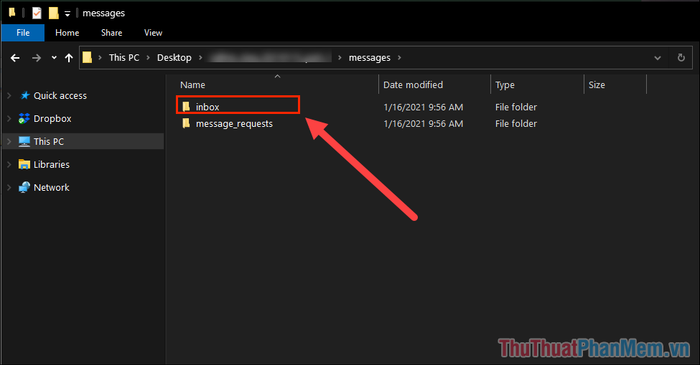Expand chevron after Desktop in breadcrumb
700x365 pixels.
[x=200, y=58]
